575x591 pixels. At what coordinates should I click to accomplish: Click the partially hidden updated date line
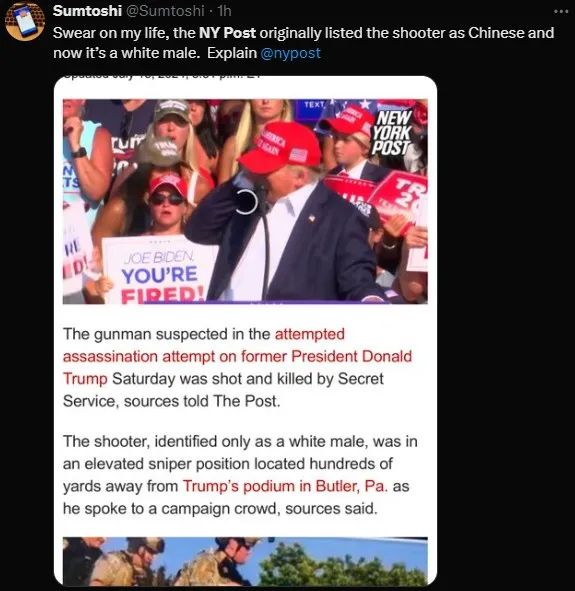click(162, 77)
